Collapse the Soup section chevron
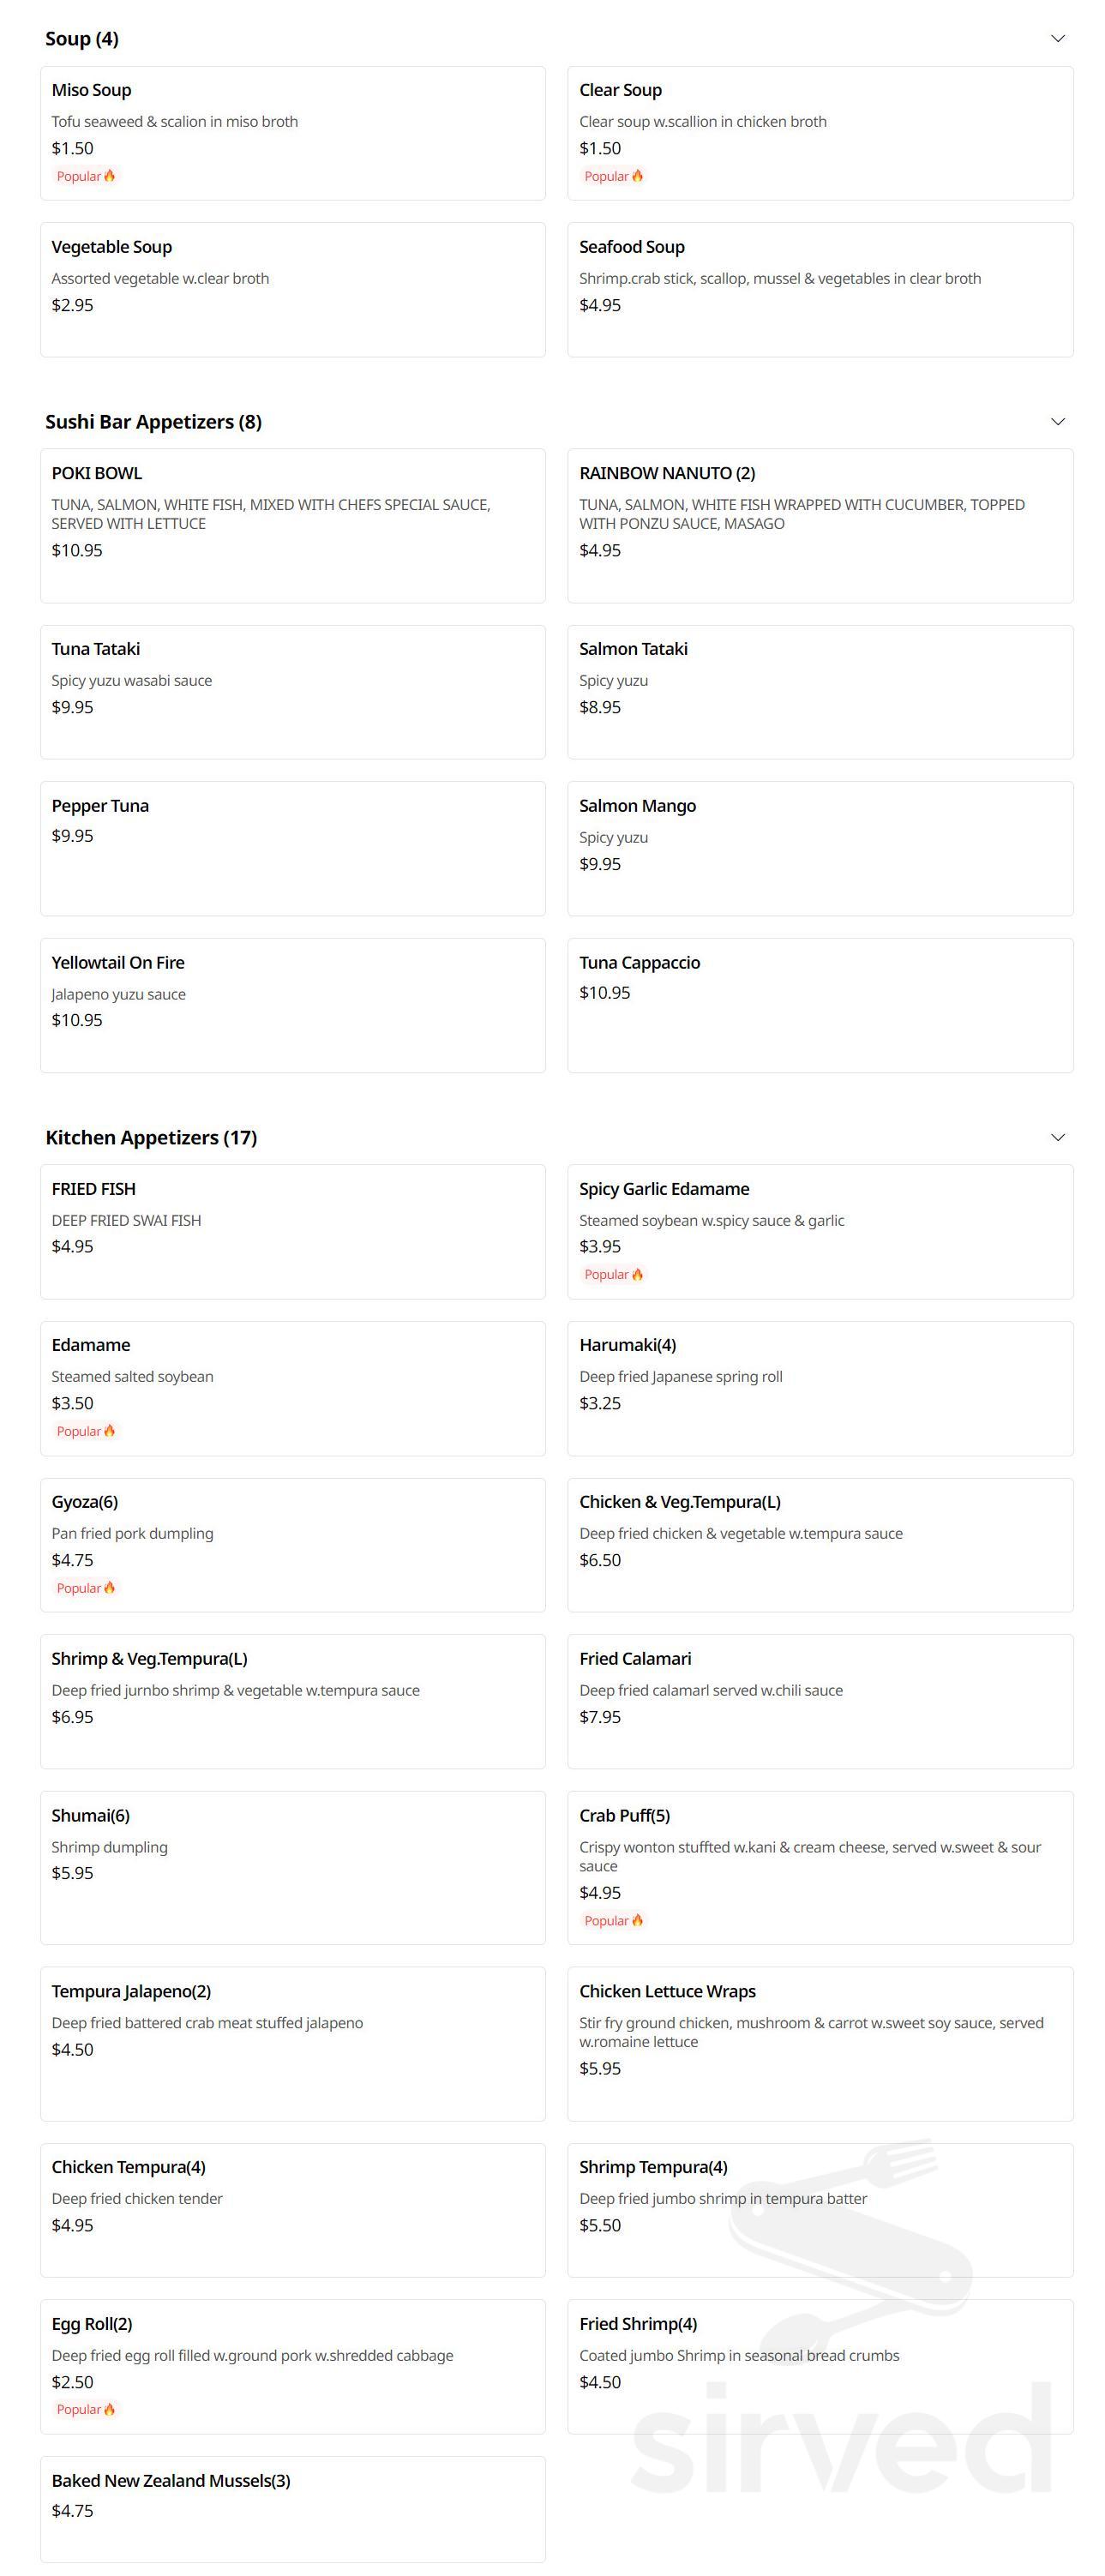1105x2576 pixels. pos(1057,39)
